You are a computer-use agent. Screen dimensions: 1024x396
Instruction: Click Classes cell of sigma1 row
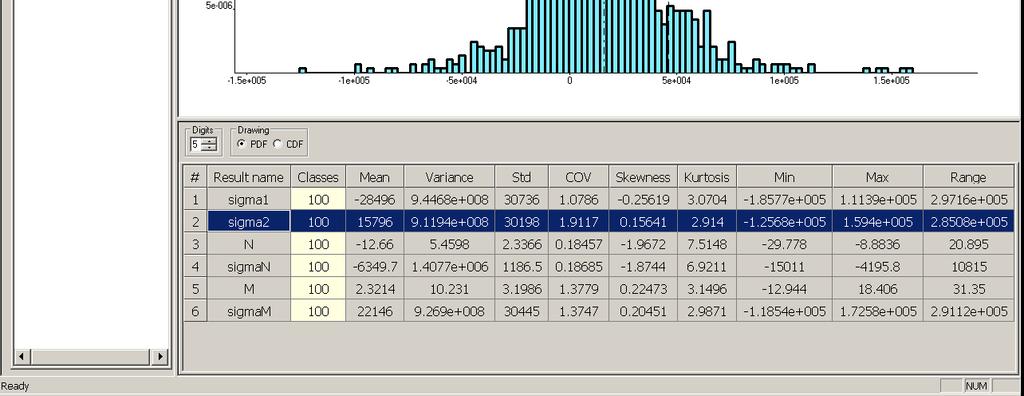(318, 200)
